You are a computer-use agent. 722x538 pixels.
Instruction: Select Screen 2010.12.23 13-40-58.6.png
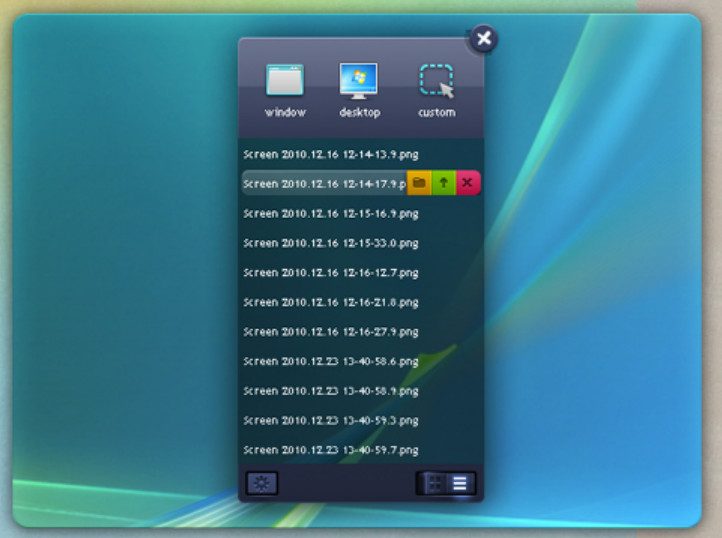331,361
